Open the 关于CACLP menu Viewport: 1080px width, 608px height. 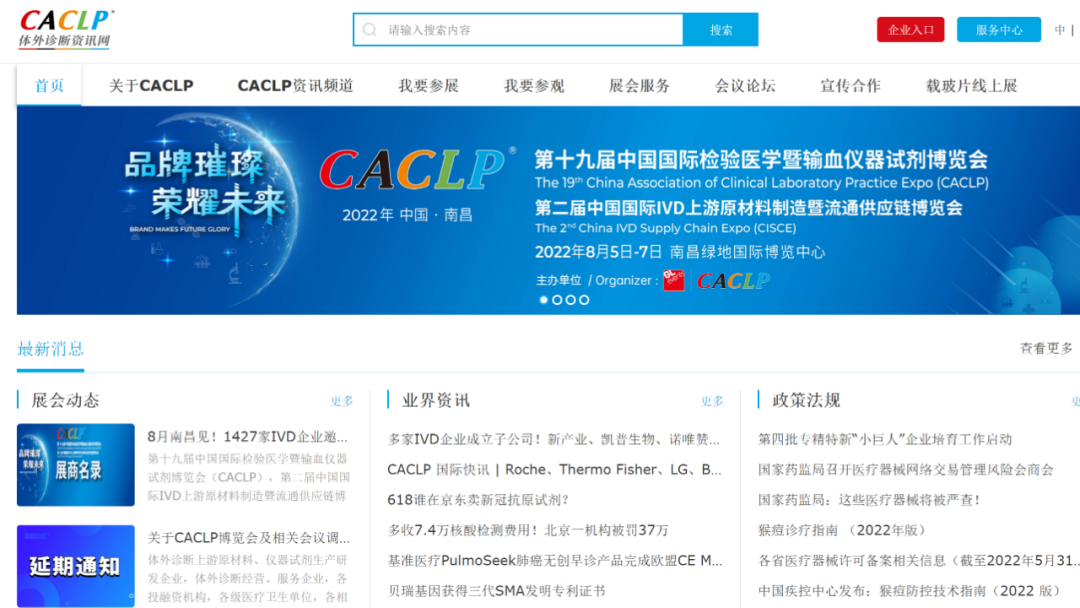[x=151, y=85]
